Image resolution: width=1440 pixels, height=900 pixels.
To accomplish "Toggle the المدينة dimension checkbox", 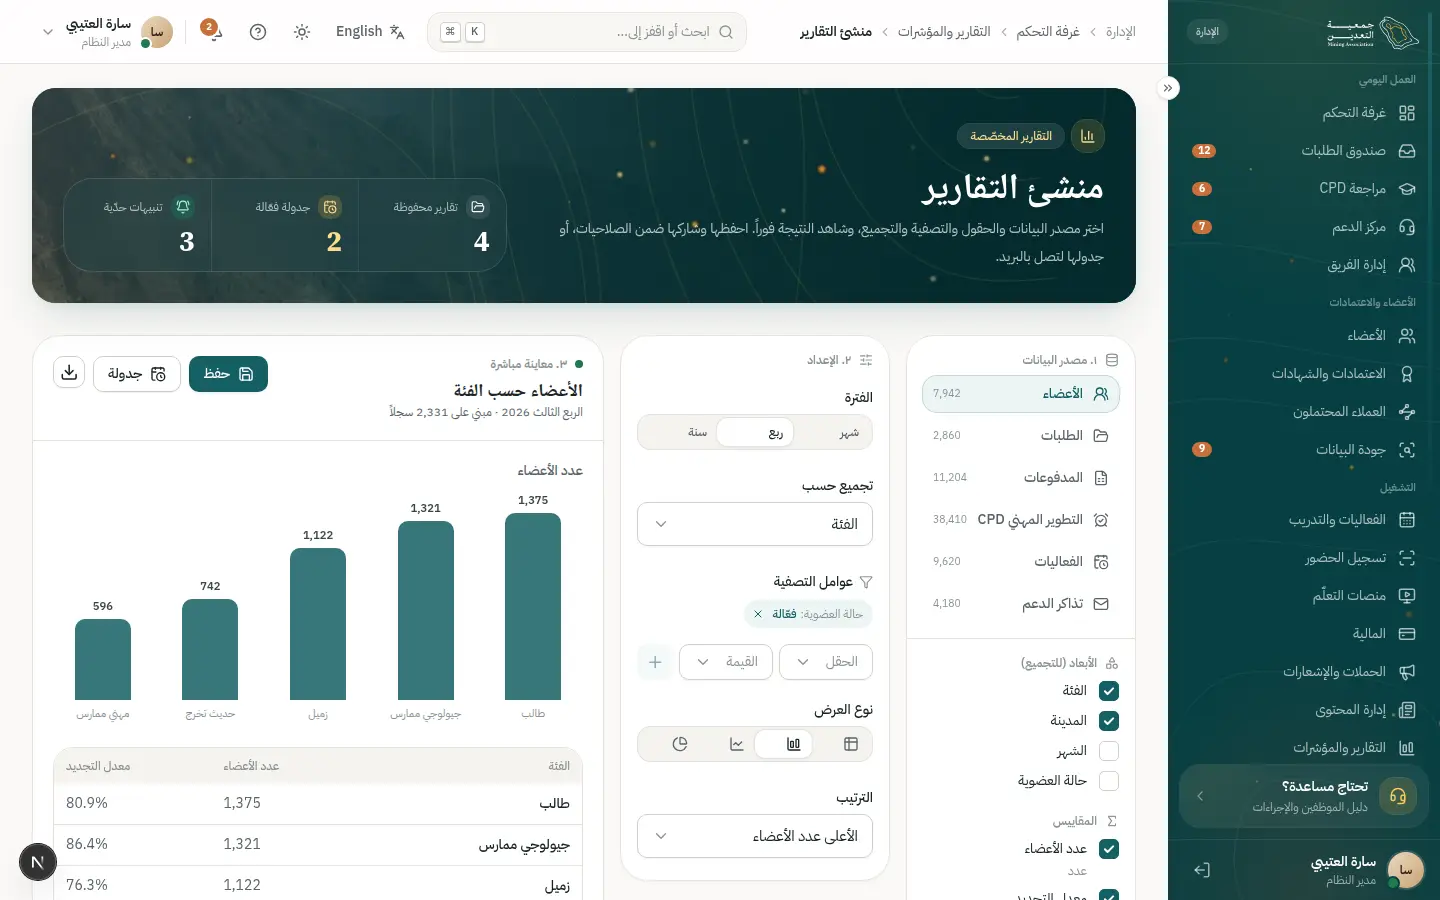I will click(x=1108, y=721).
